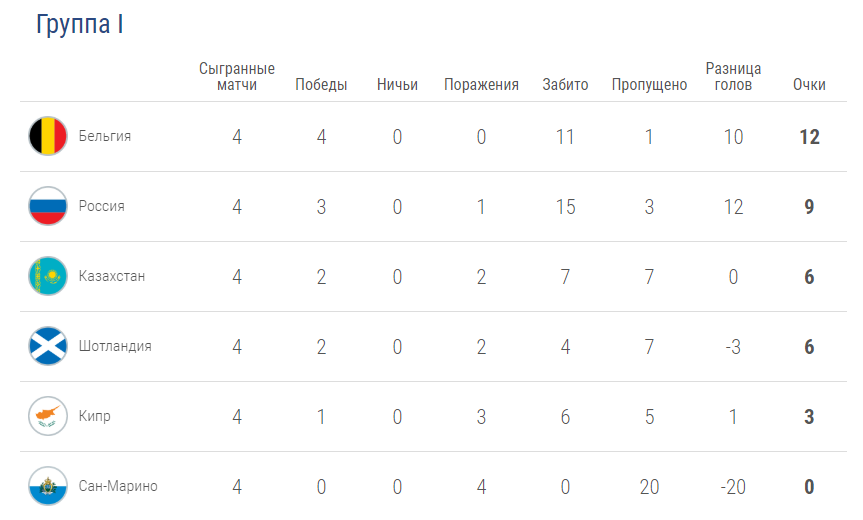Click the San Marino flag icon

pos(48,486)
